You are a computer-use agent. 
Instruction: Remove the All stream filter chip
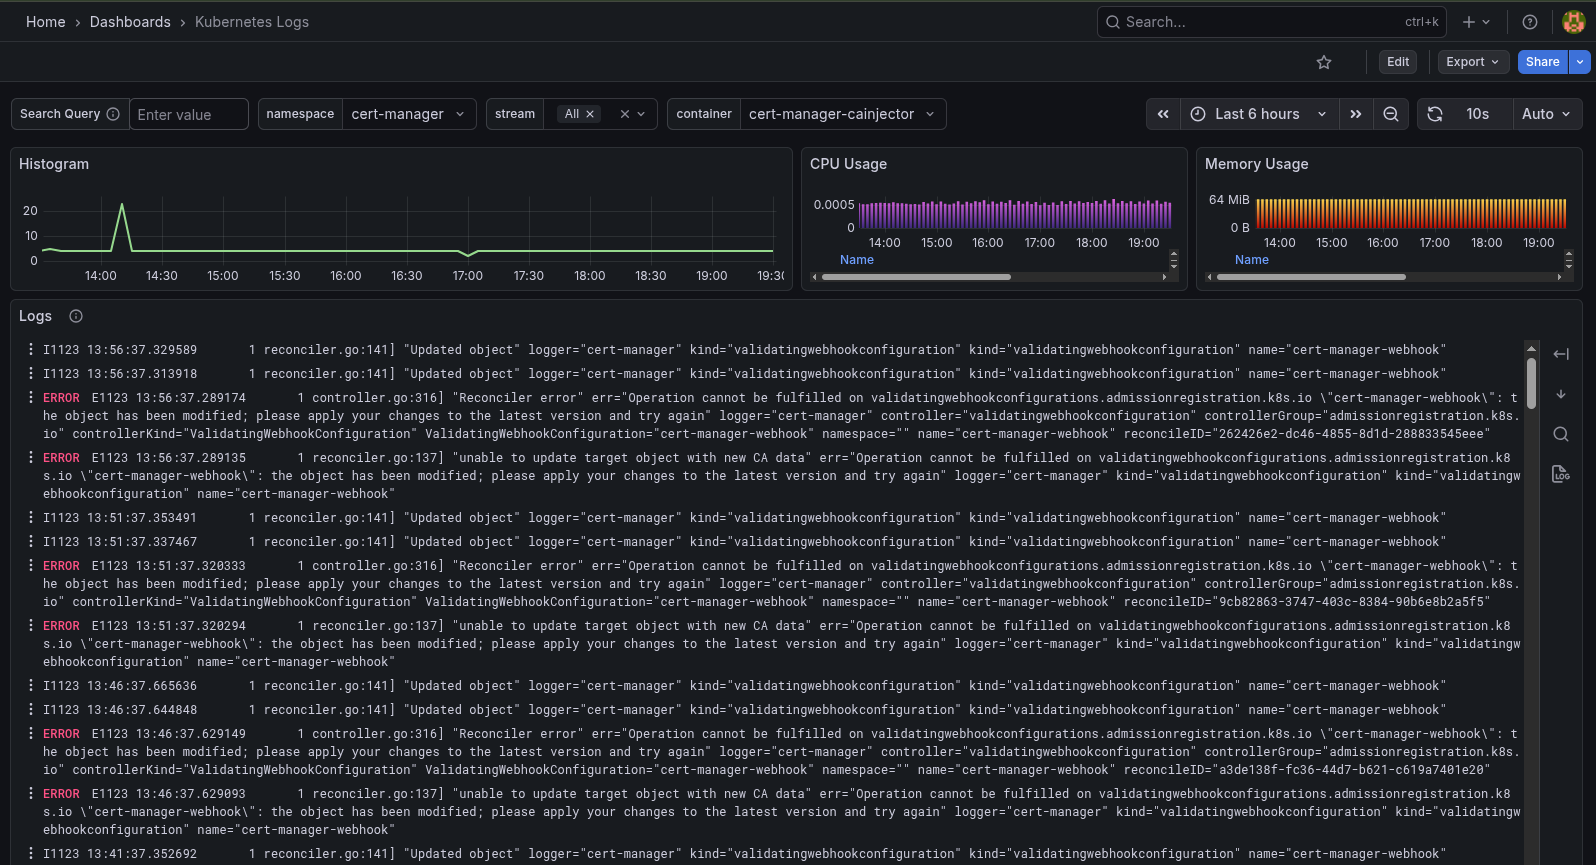click(590, 114)
